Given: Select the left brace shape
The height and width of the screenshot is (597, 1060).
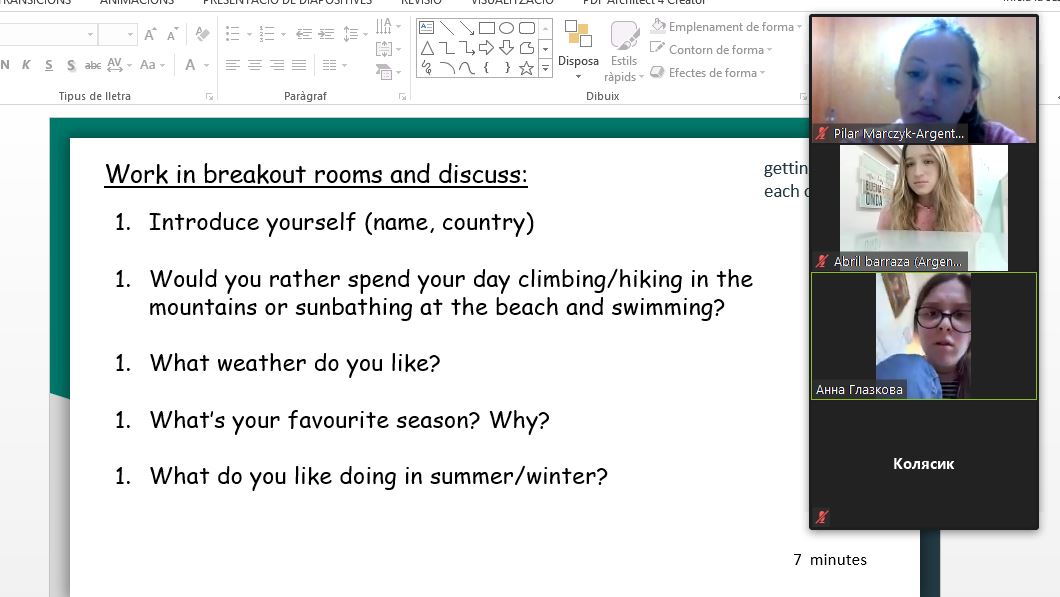Looking at the screenshot, I should (487, 68).
